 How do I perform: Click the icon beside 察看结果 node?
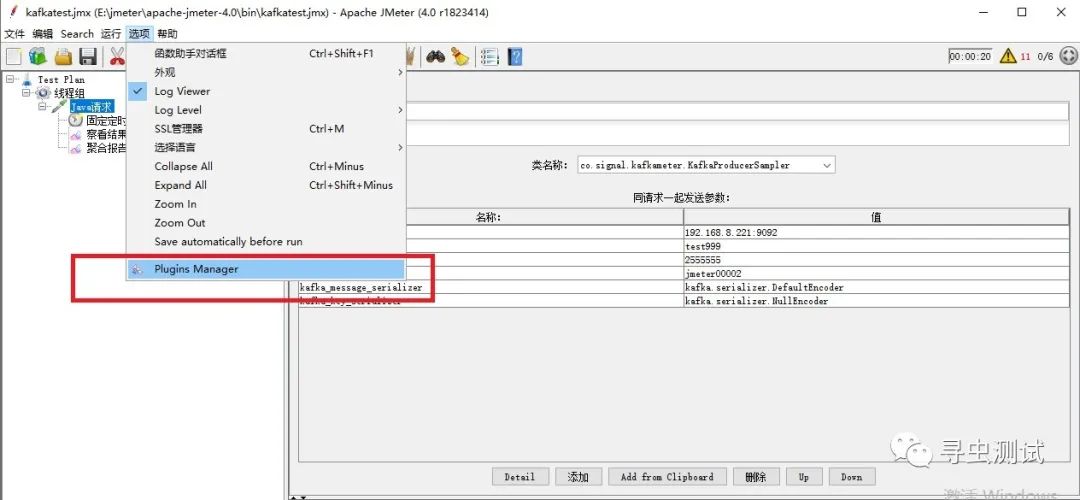click(x=75, y=134)
